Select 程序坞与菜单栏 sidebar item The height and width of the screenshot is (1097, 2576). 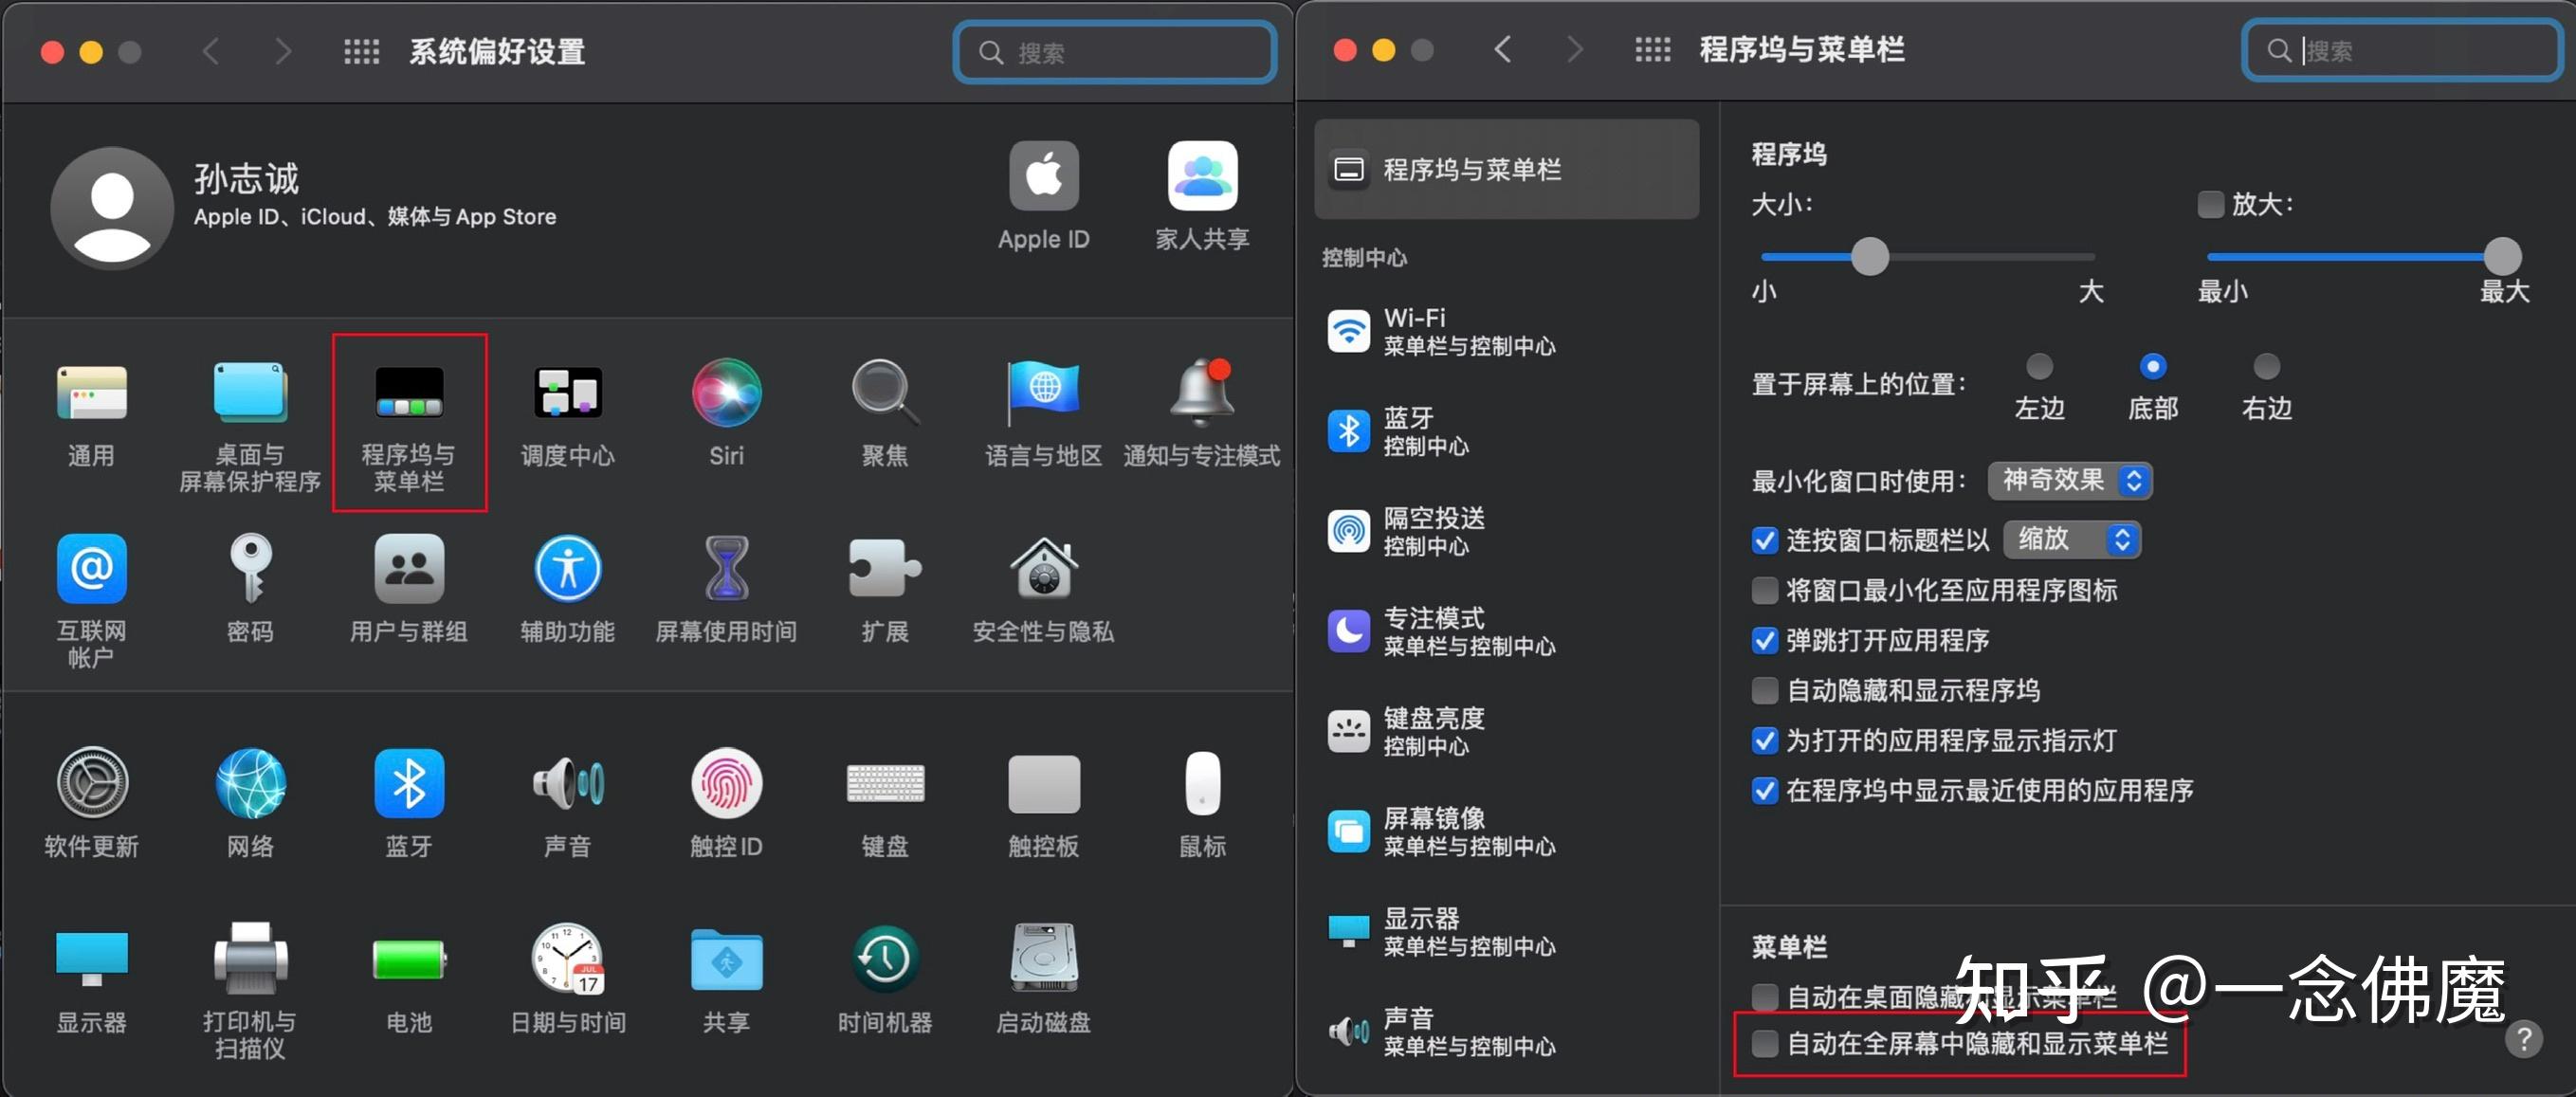pos(1506,169)
